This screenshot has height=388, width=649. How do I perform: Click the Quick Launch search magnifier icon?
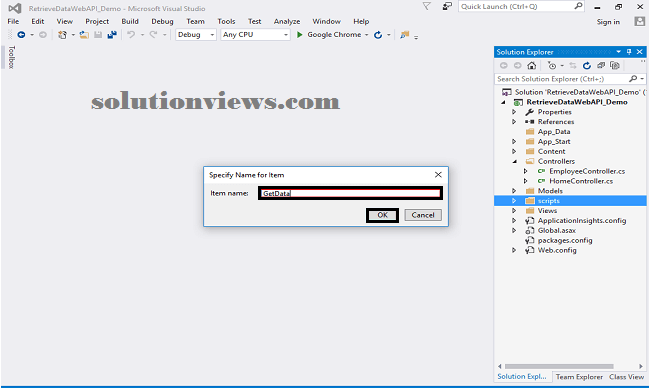pos(578,6)
